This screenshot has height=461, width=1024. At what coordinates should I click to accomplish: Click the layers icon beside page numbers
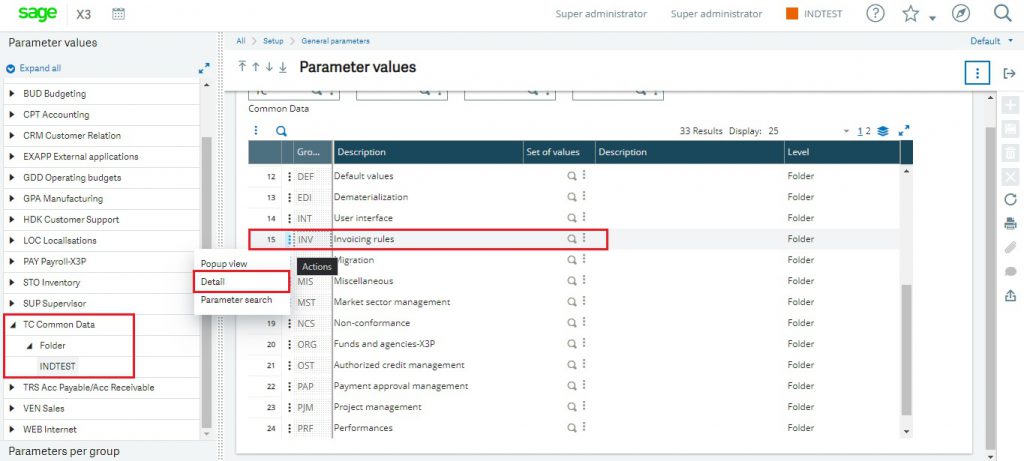883,131
